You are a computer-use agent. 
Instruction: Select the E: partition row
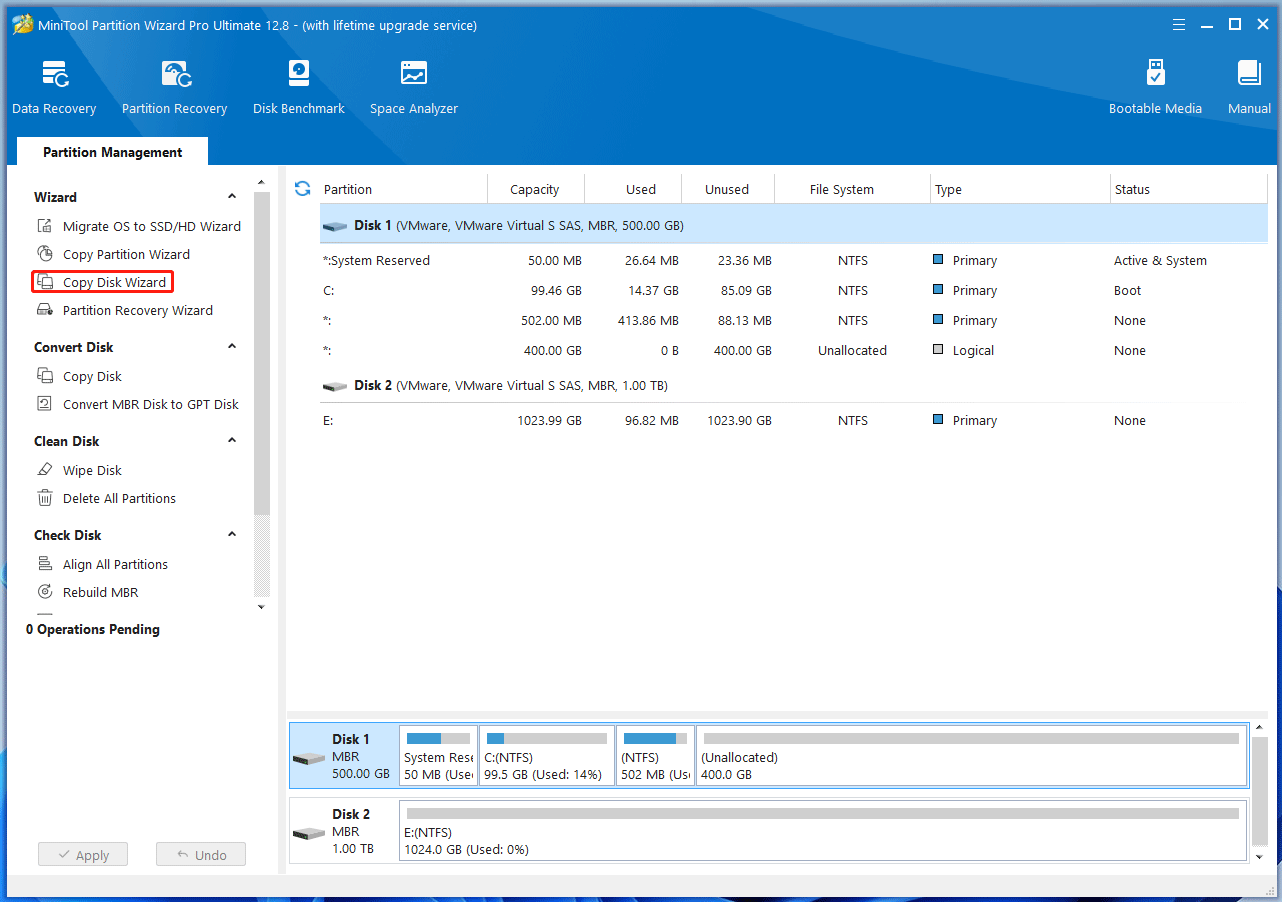(794, 421)
